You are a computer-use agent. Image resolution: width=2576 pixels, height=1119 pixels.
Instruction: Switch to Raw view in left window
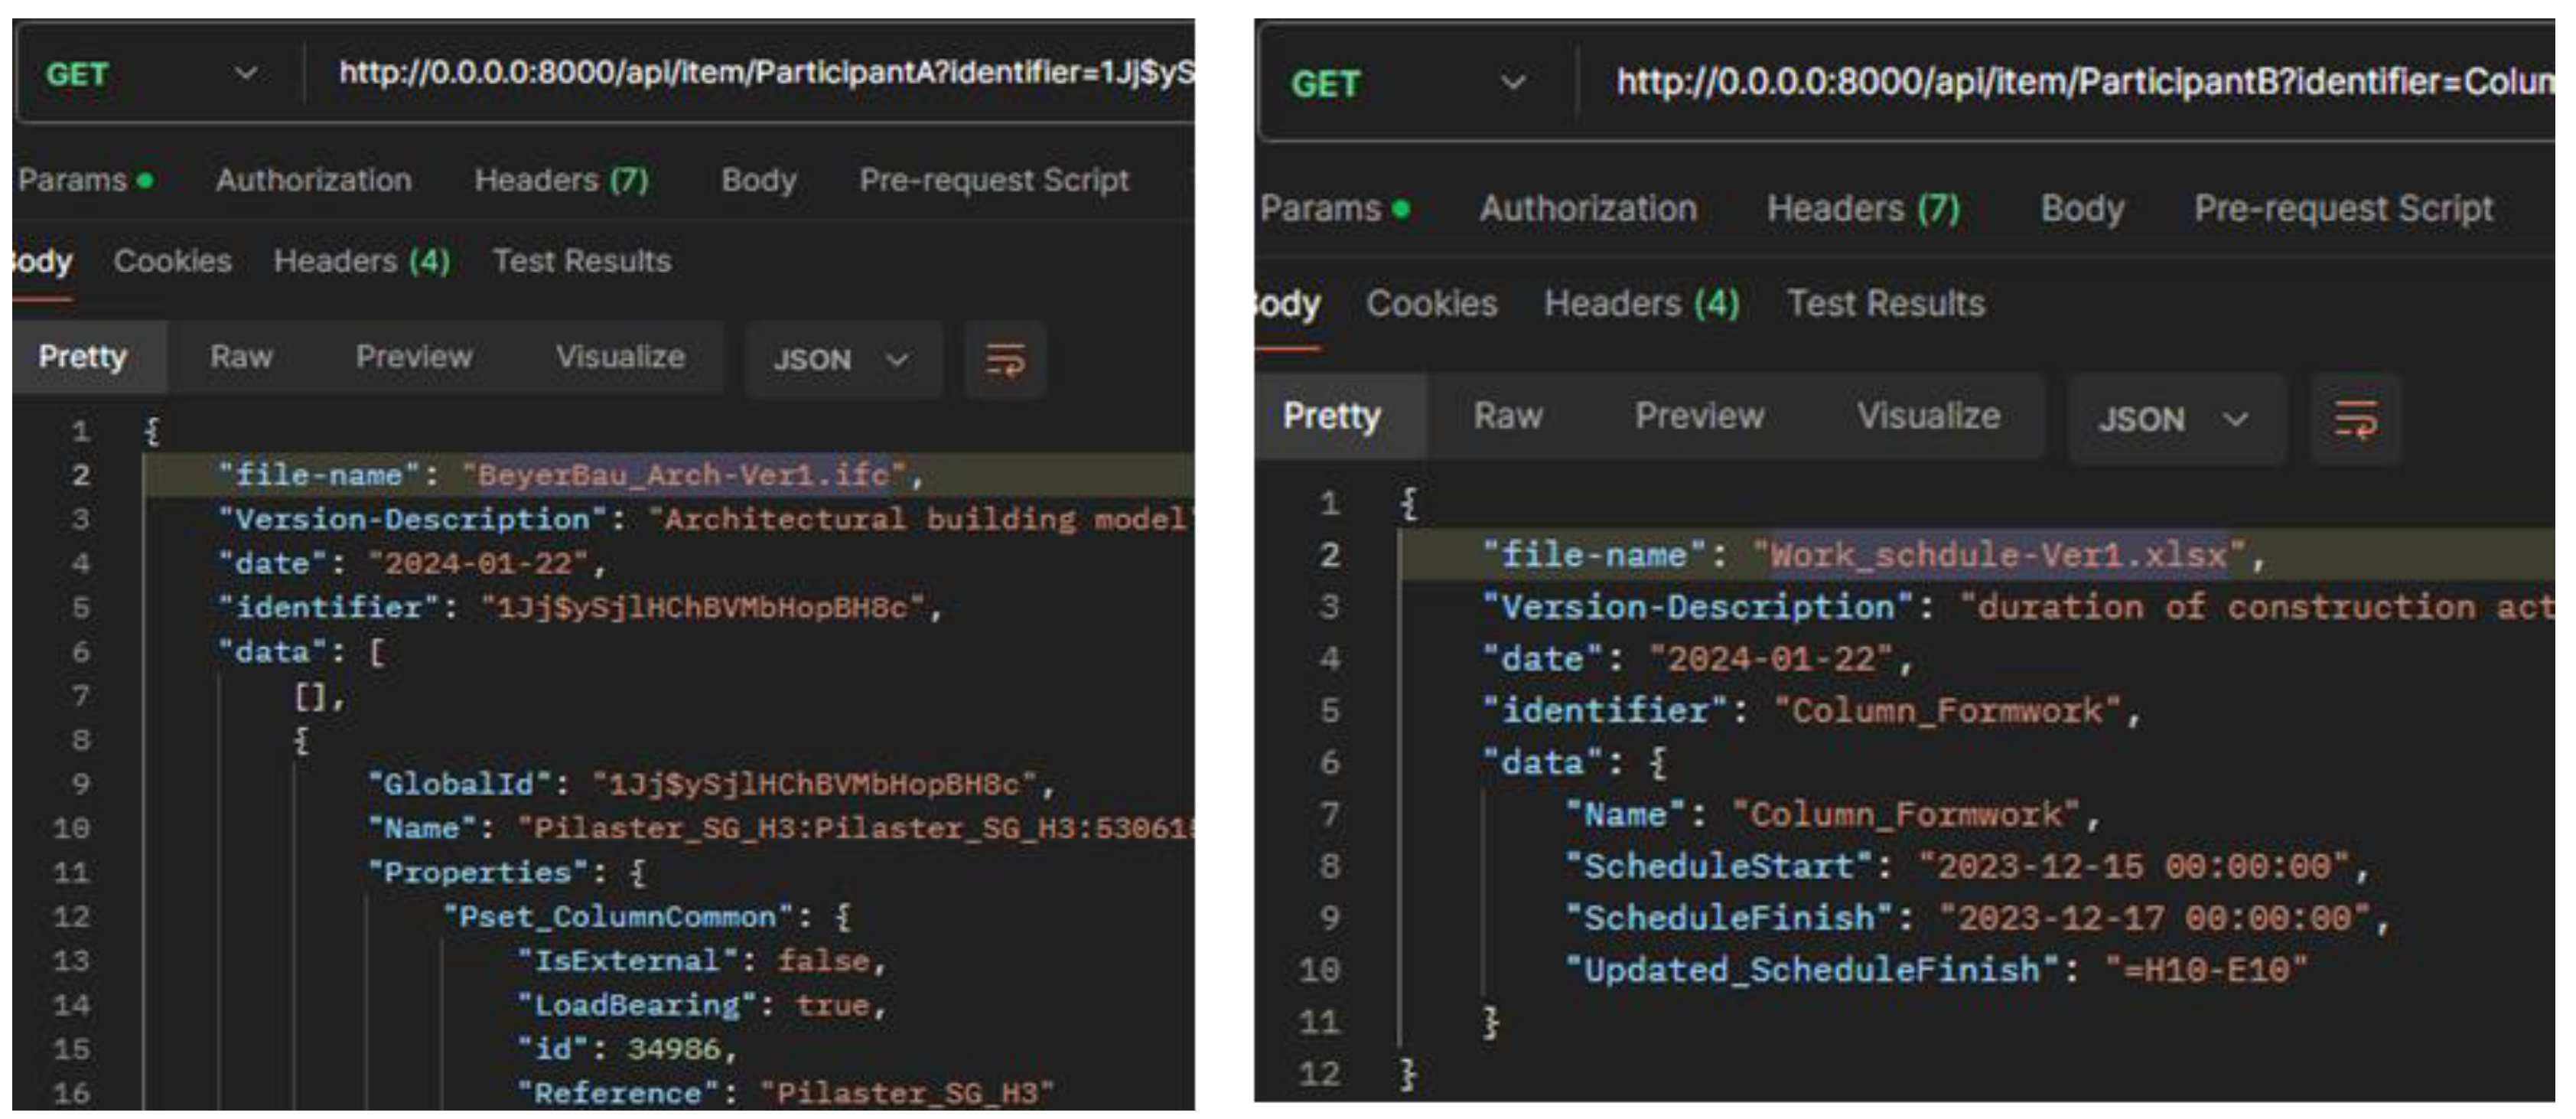tap(241, 357)
